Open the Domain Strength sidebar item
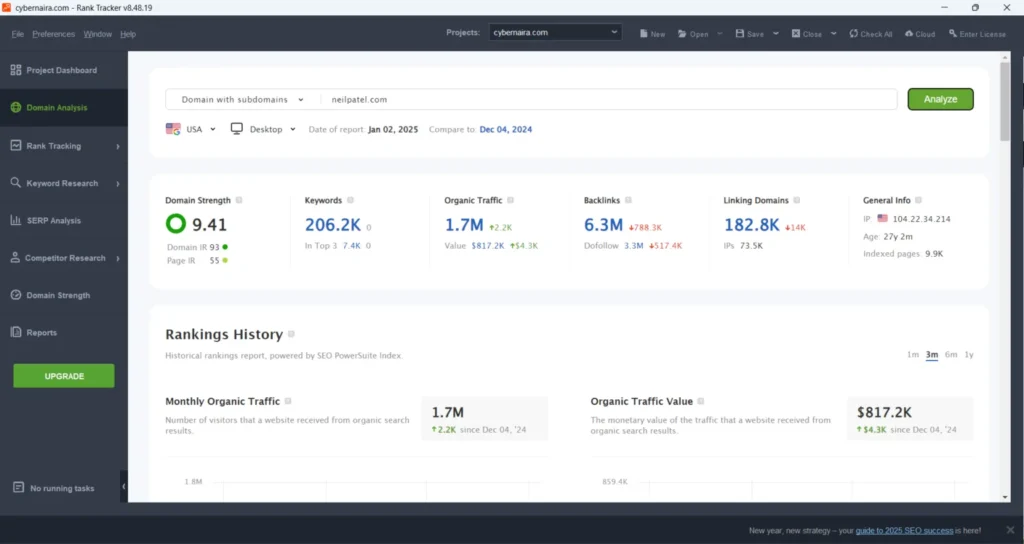Viewport: 1024px width, 544px height. tap(57, 295)
